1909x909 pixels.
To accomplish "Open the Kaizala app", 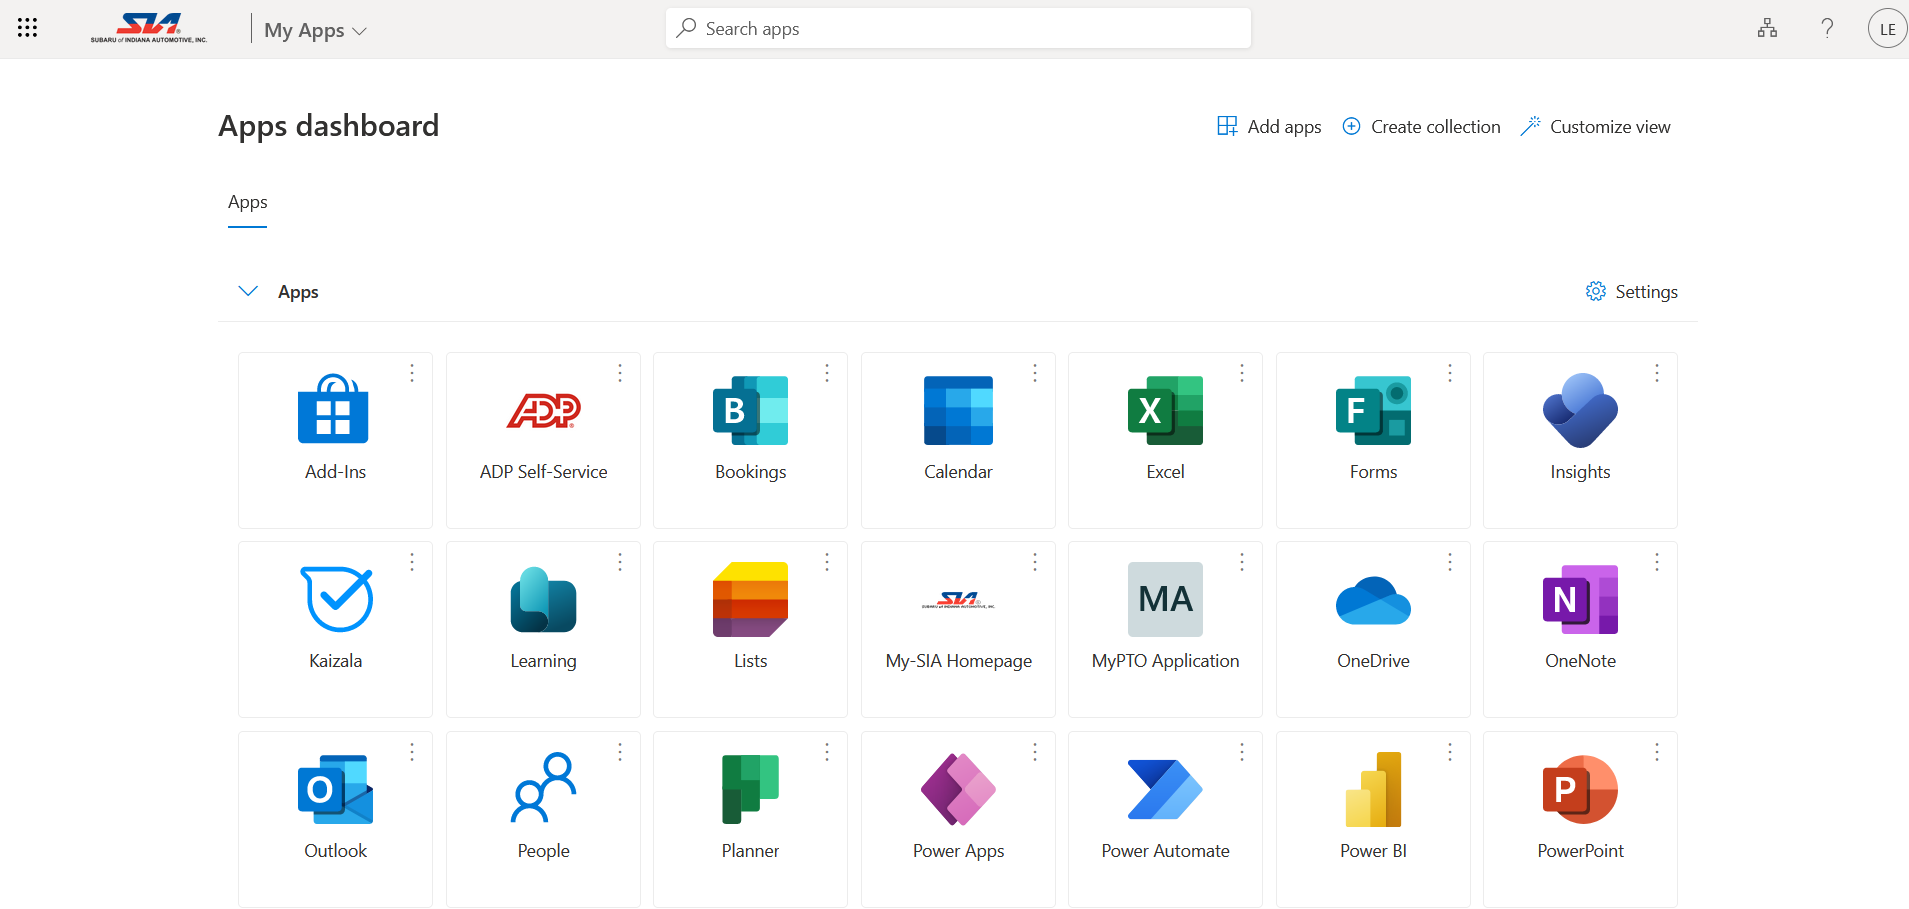I will click(336, 600).
